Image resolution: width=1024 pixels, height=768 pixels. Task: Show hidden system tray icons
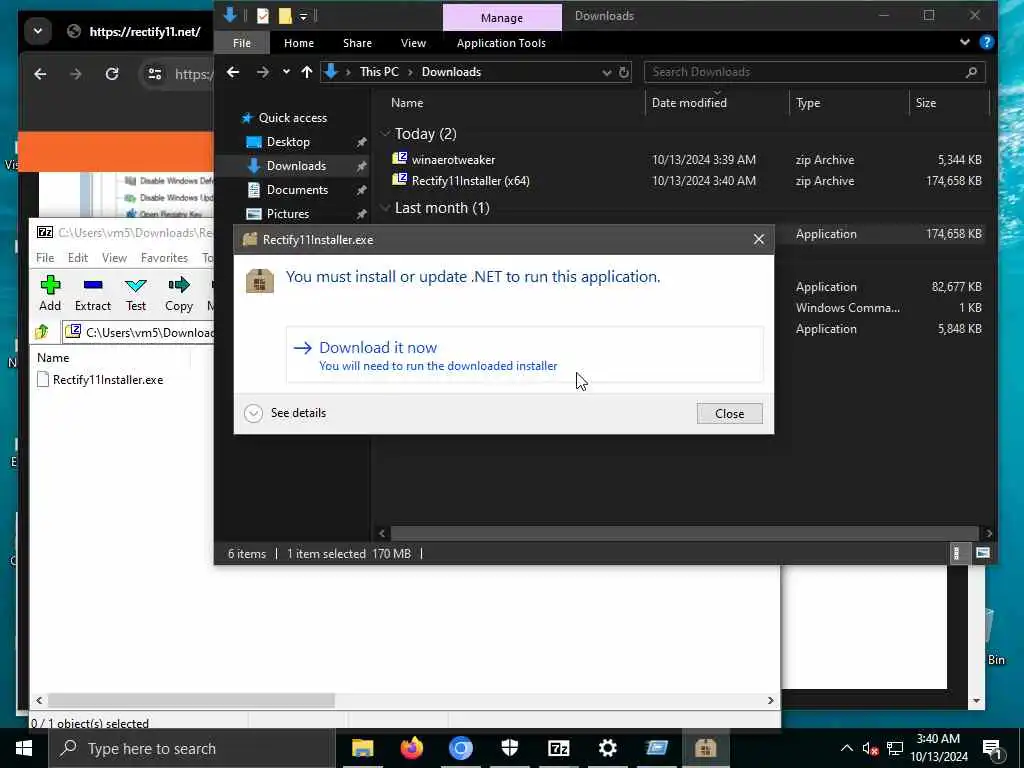pos(846,748)
